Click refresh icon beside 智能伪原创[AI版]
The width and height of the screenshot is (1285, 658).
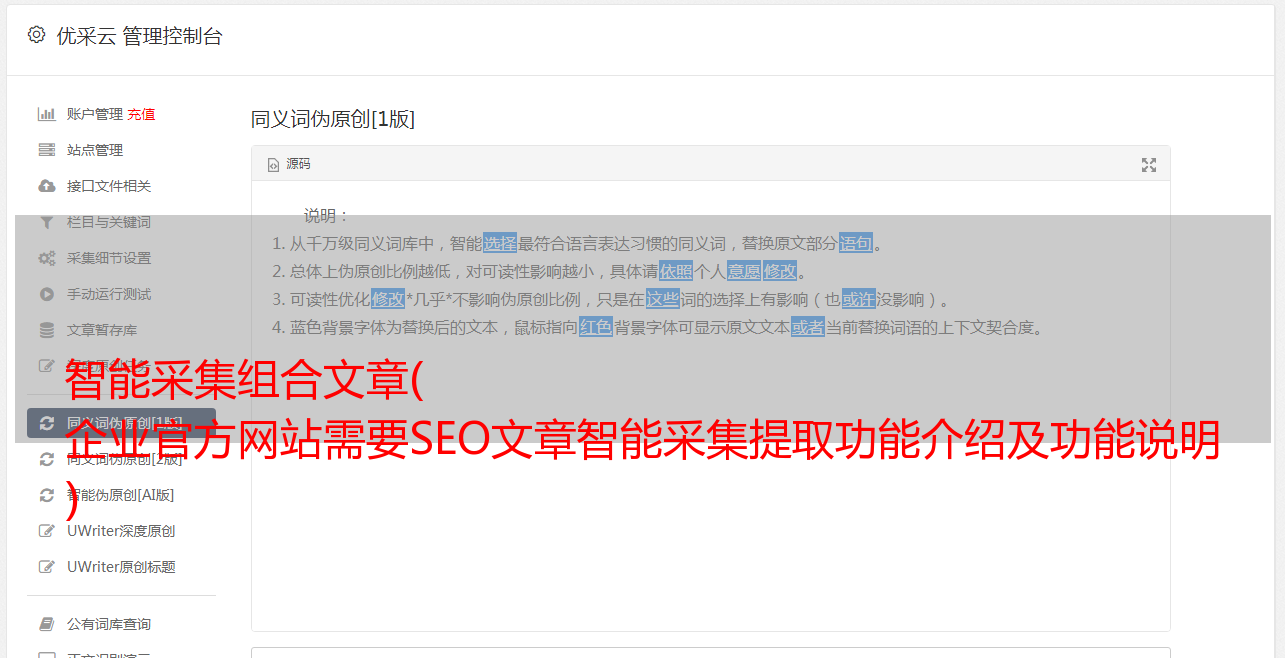tap(46, 495)
